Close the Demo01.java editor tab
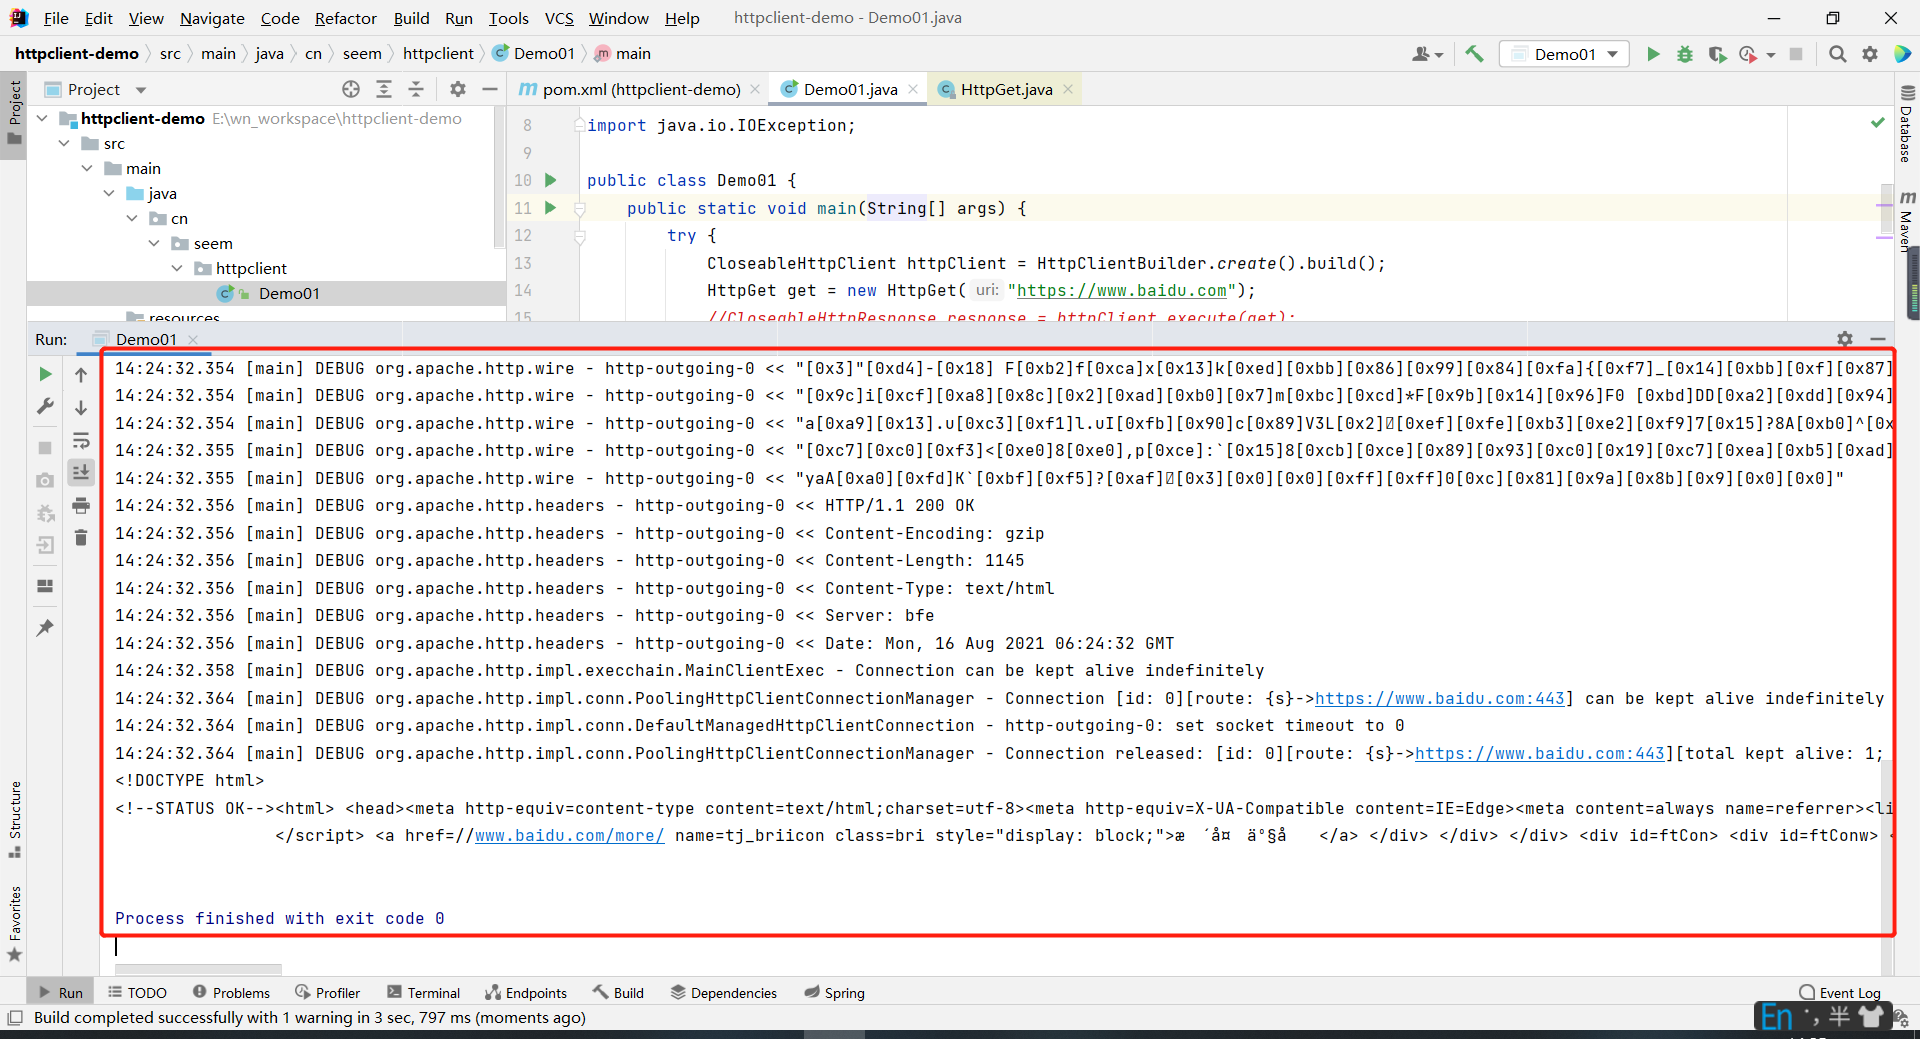 [913, 89]
